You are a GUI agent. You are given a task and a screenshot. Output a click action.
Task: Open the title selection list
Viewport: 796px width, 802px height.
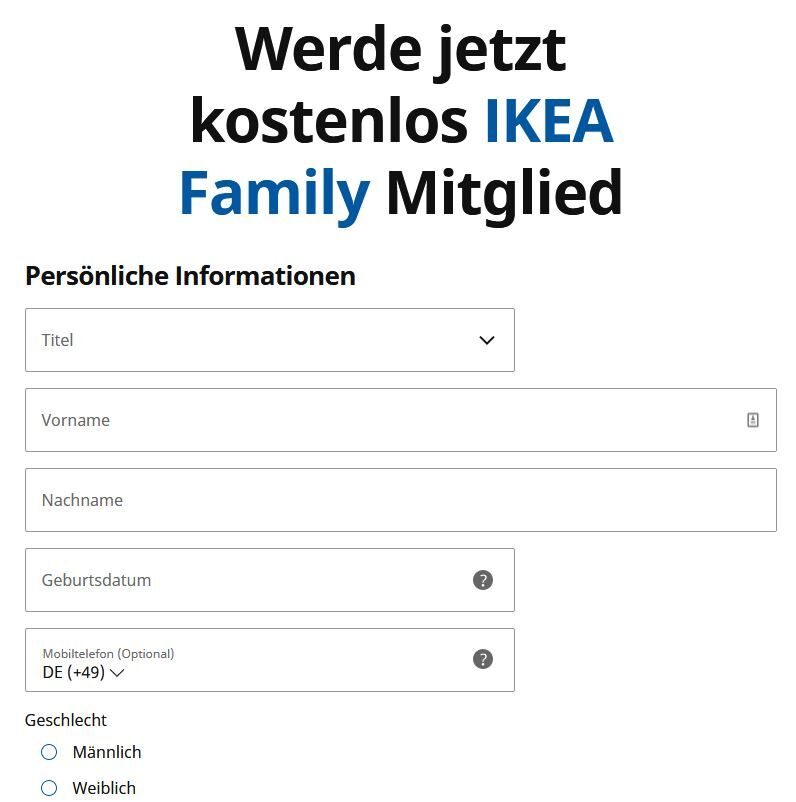(270, 340)
